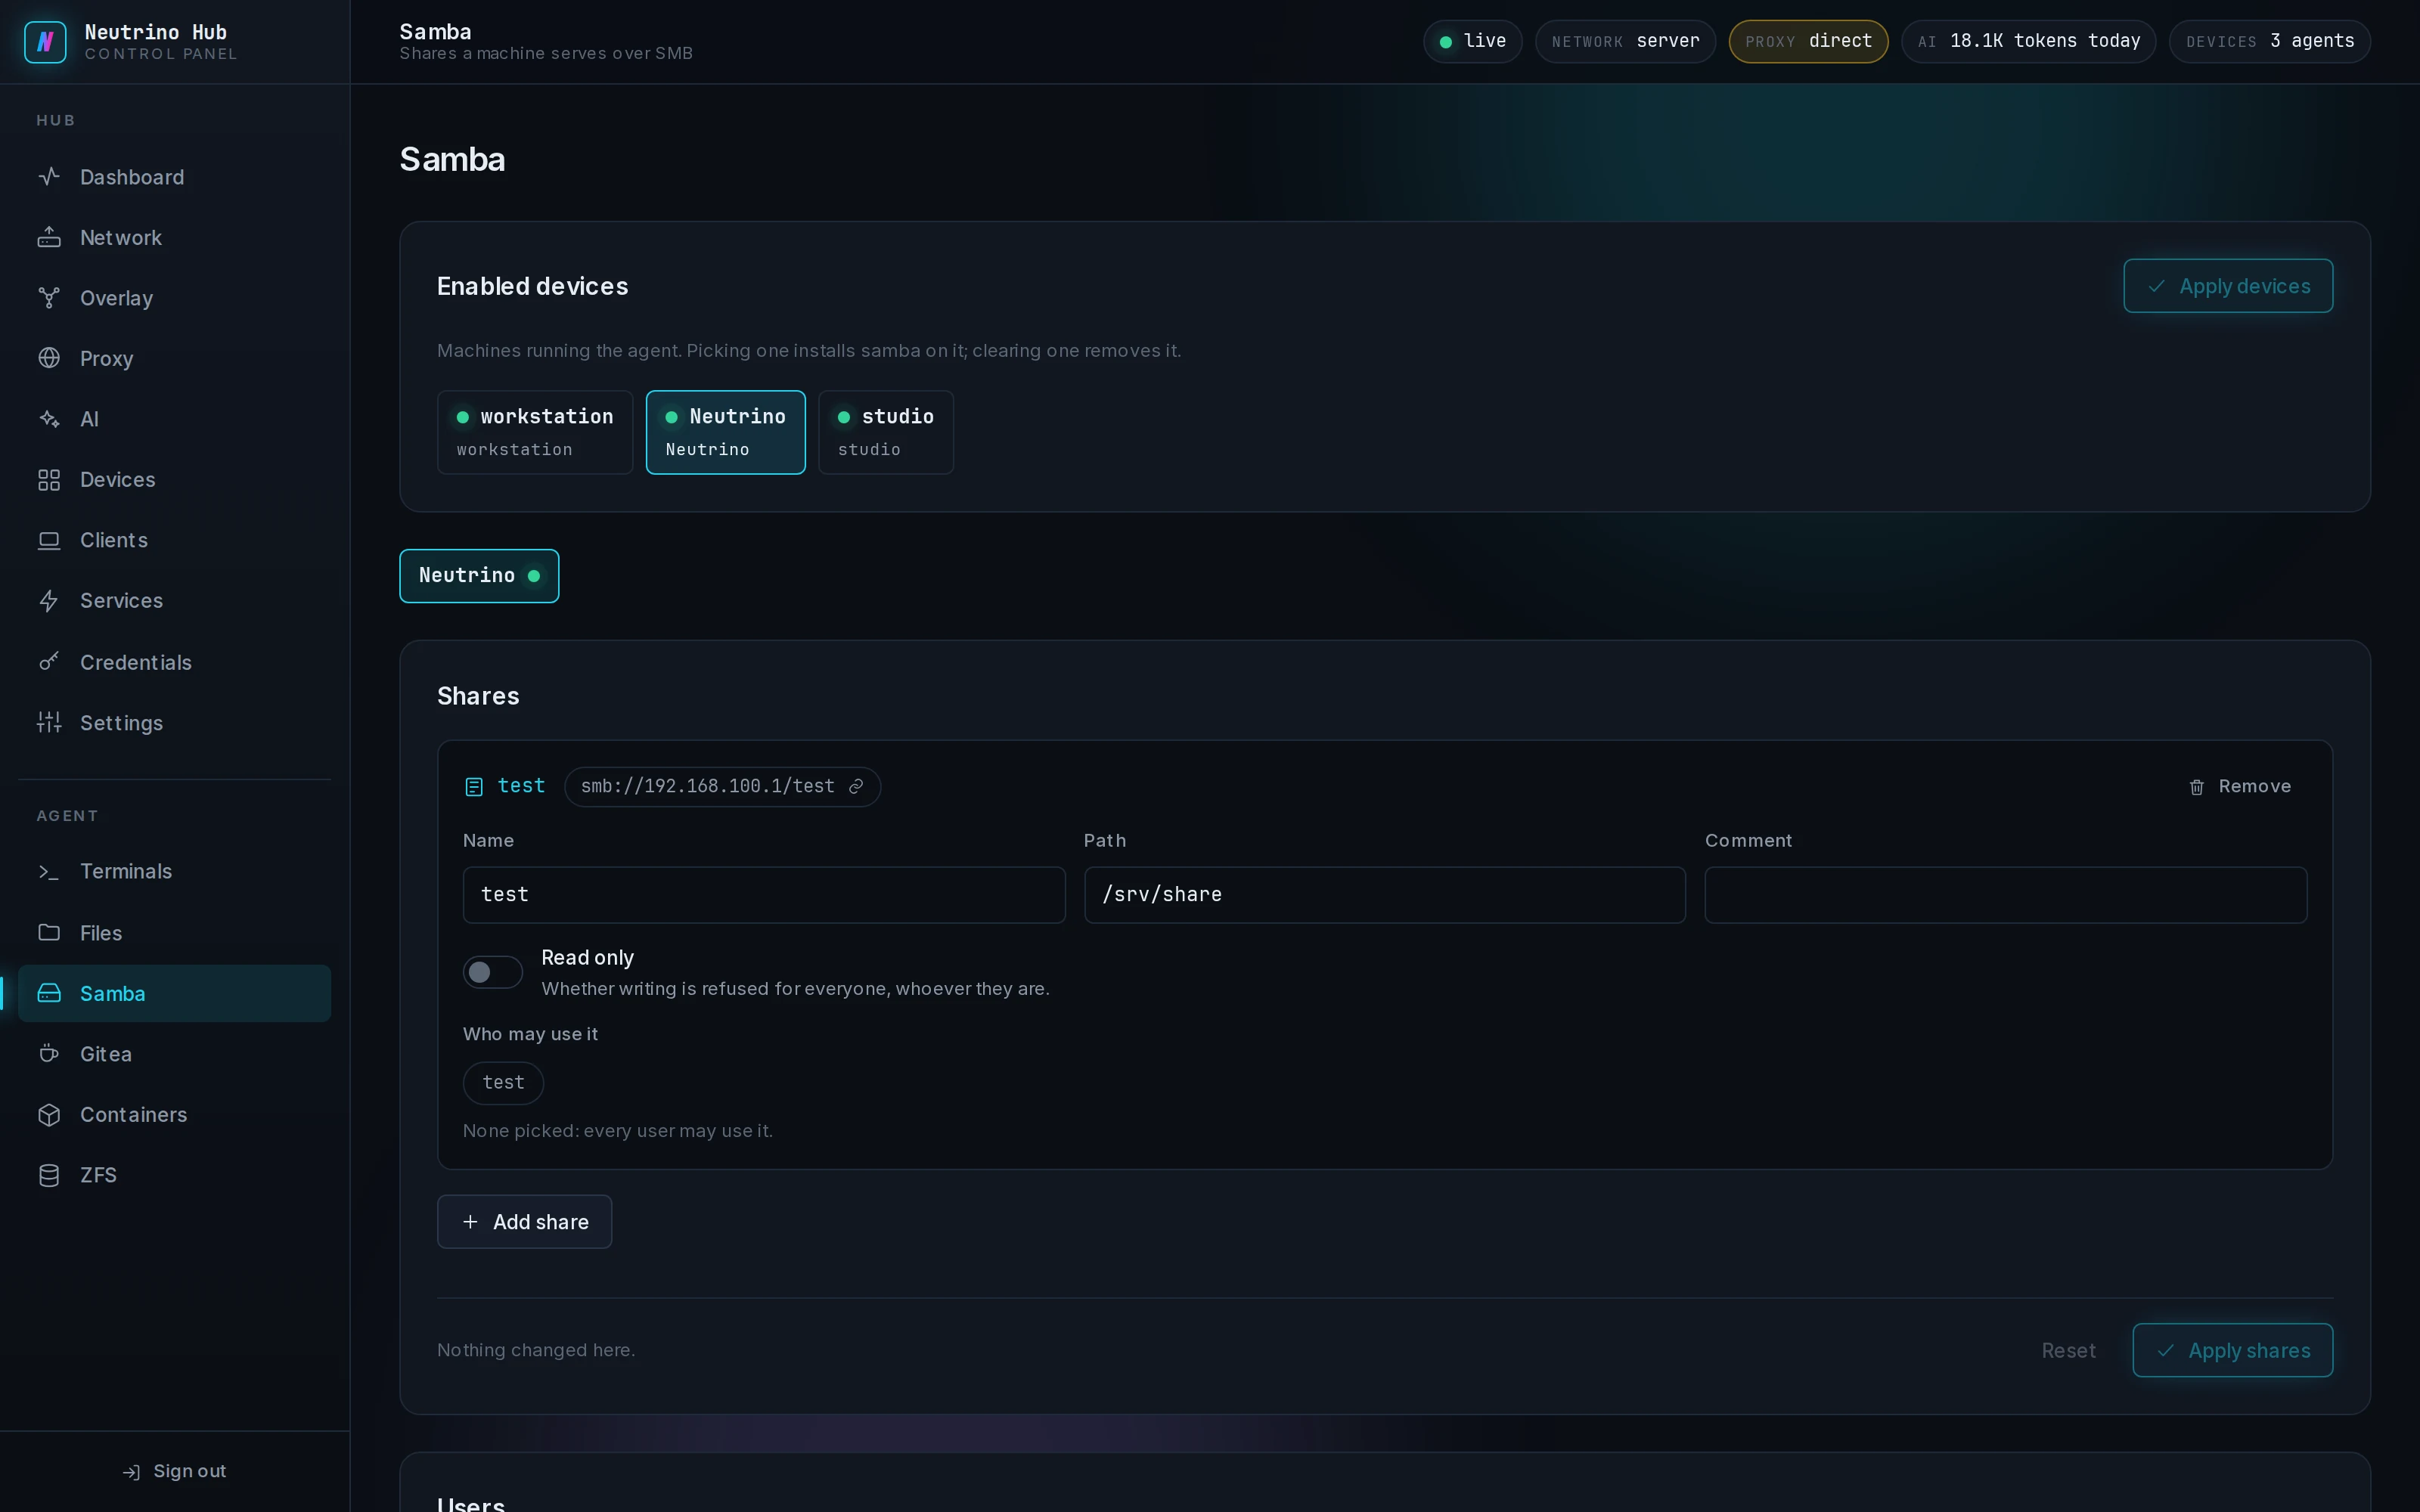The height and width of the screenshot is (1512, 2420).
Task: Click the Path field showing /srv/share
Action: pyautogui.click(x=1385, y=895)
